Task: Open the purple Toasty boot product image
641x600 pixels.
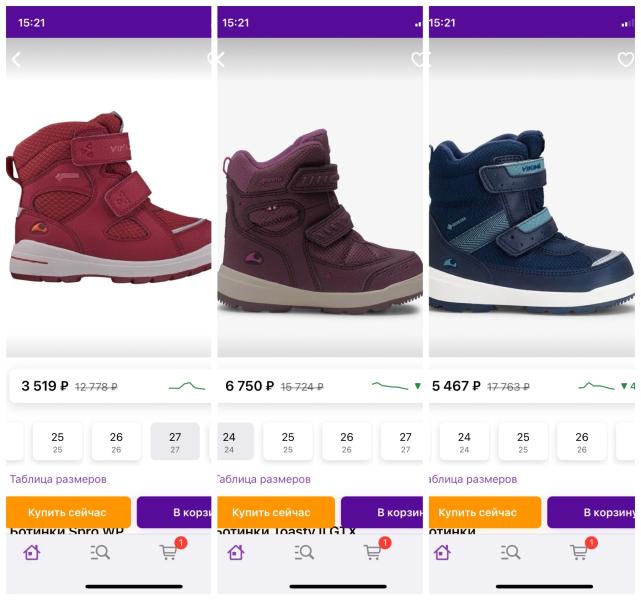Action: (x=320, y=223)
